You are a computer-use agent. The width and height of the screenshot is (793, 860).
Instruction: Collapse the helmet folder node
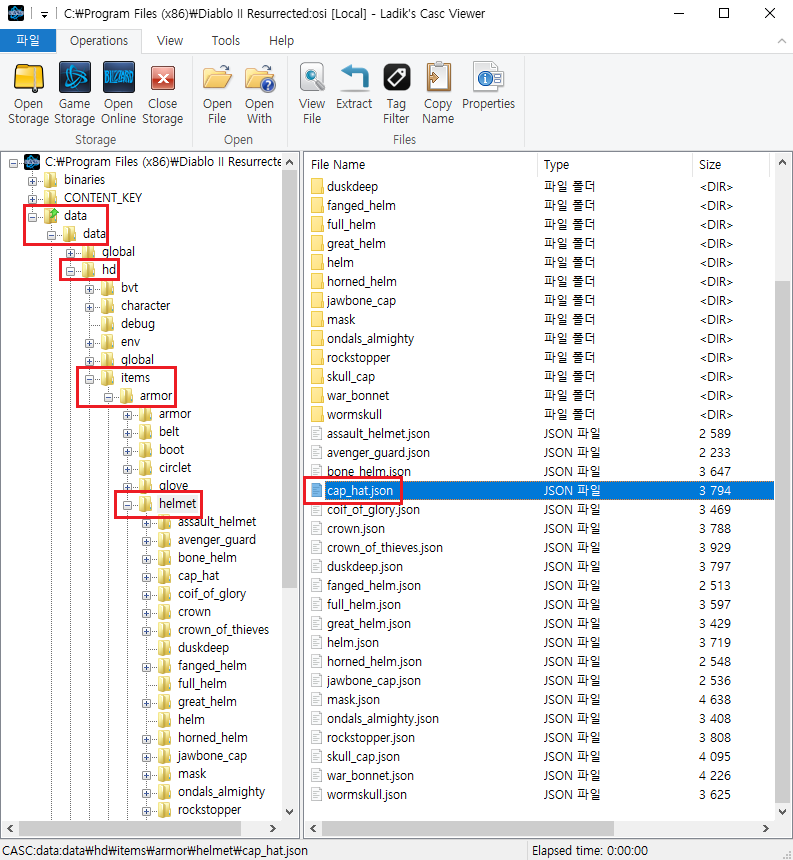pyautogui.click(x=127, y=505)
